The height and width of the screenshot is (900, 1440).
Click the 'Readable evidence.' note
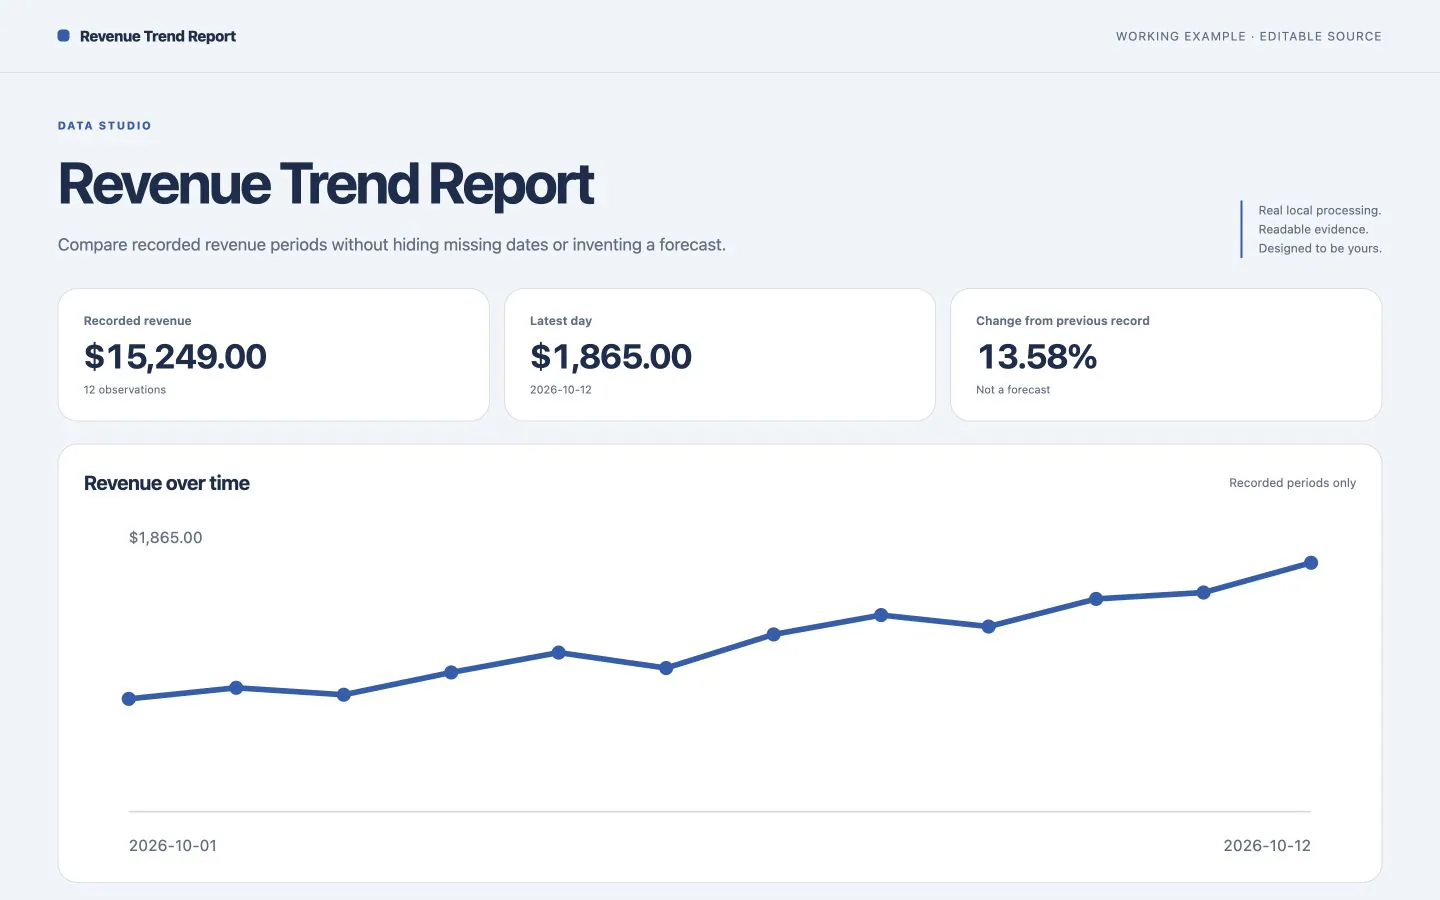point(1313,230)
